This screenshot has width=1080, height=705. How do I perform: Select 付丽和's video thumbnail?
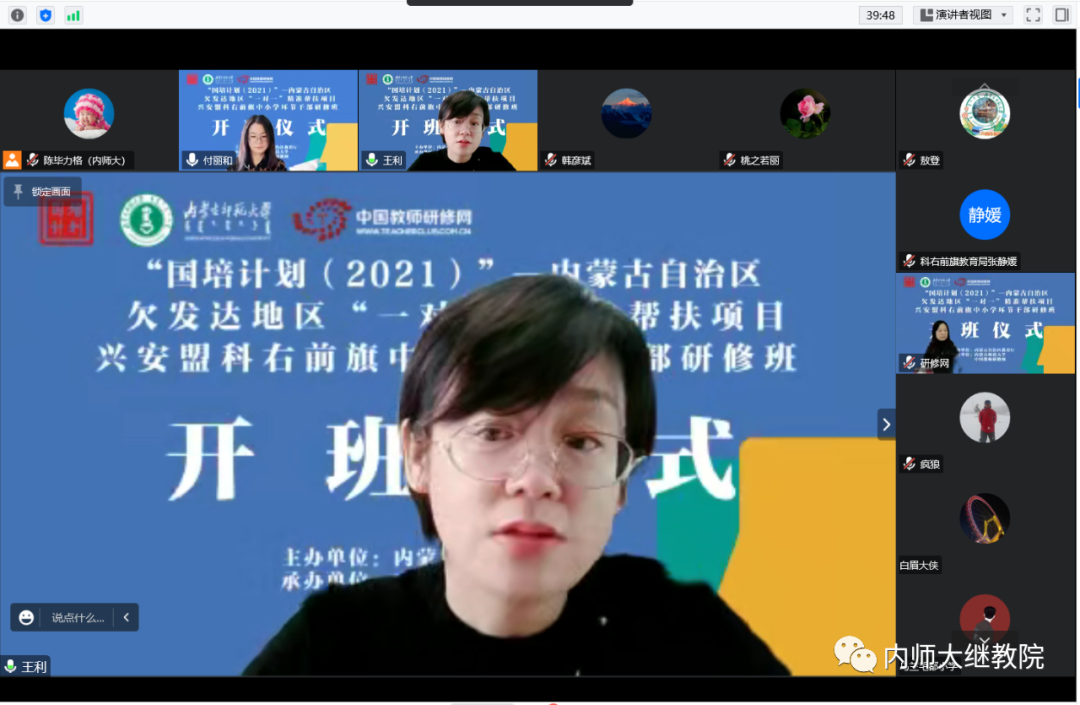click(268, 120)
